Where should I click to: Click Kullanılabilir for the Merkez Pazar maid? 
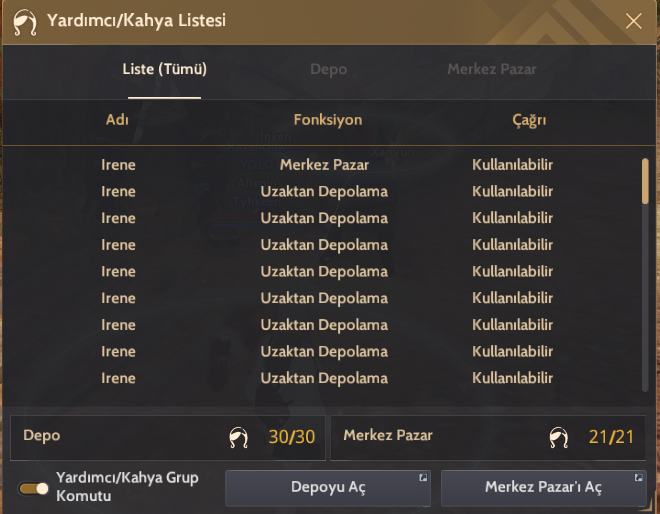pos(512,165)
